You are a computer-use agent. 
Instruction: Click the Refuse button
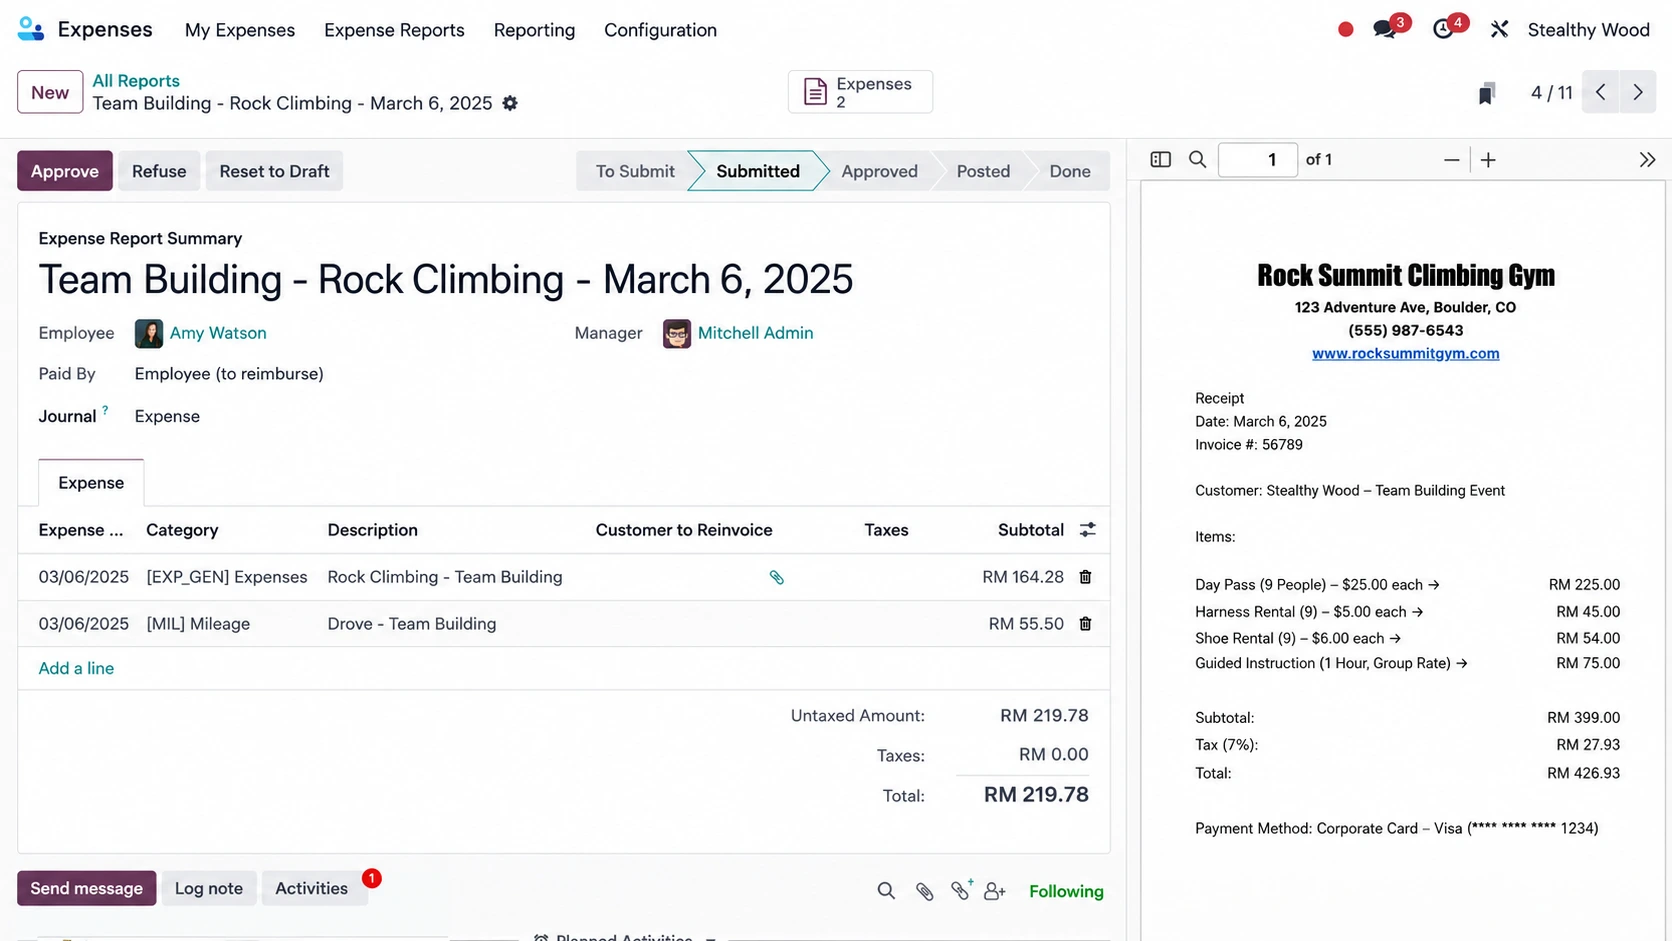159,171
